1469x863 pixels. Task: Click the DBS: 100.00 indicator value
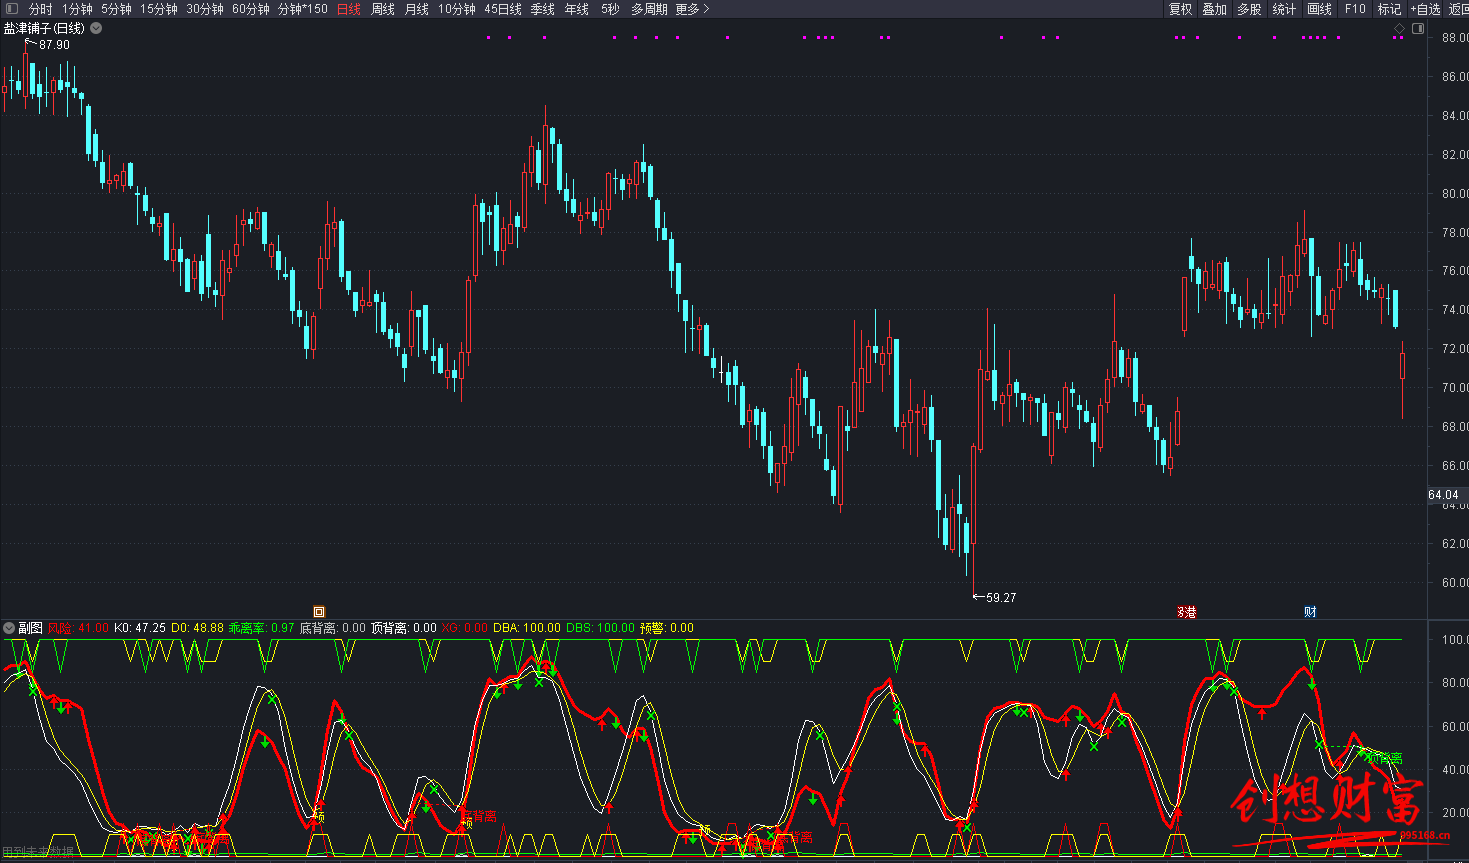(x=600, y=628)
